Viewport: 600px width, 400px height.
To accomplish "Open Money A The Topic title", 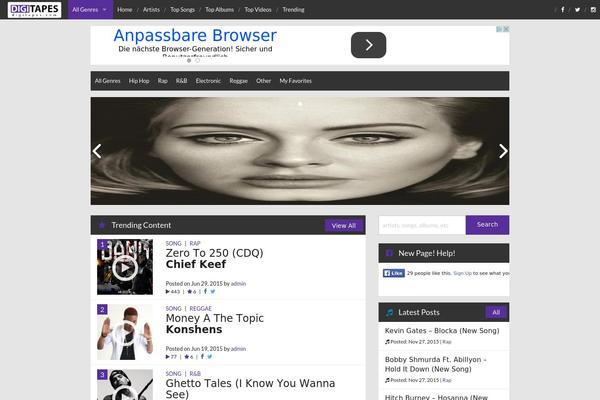I will 215,318.
